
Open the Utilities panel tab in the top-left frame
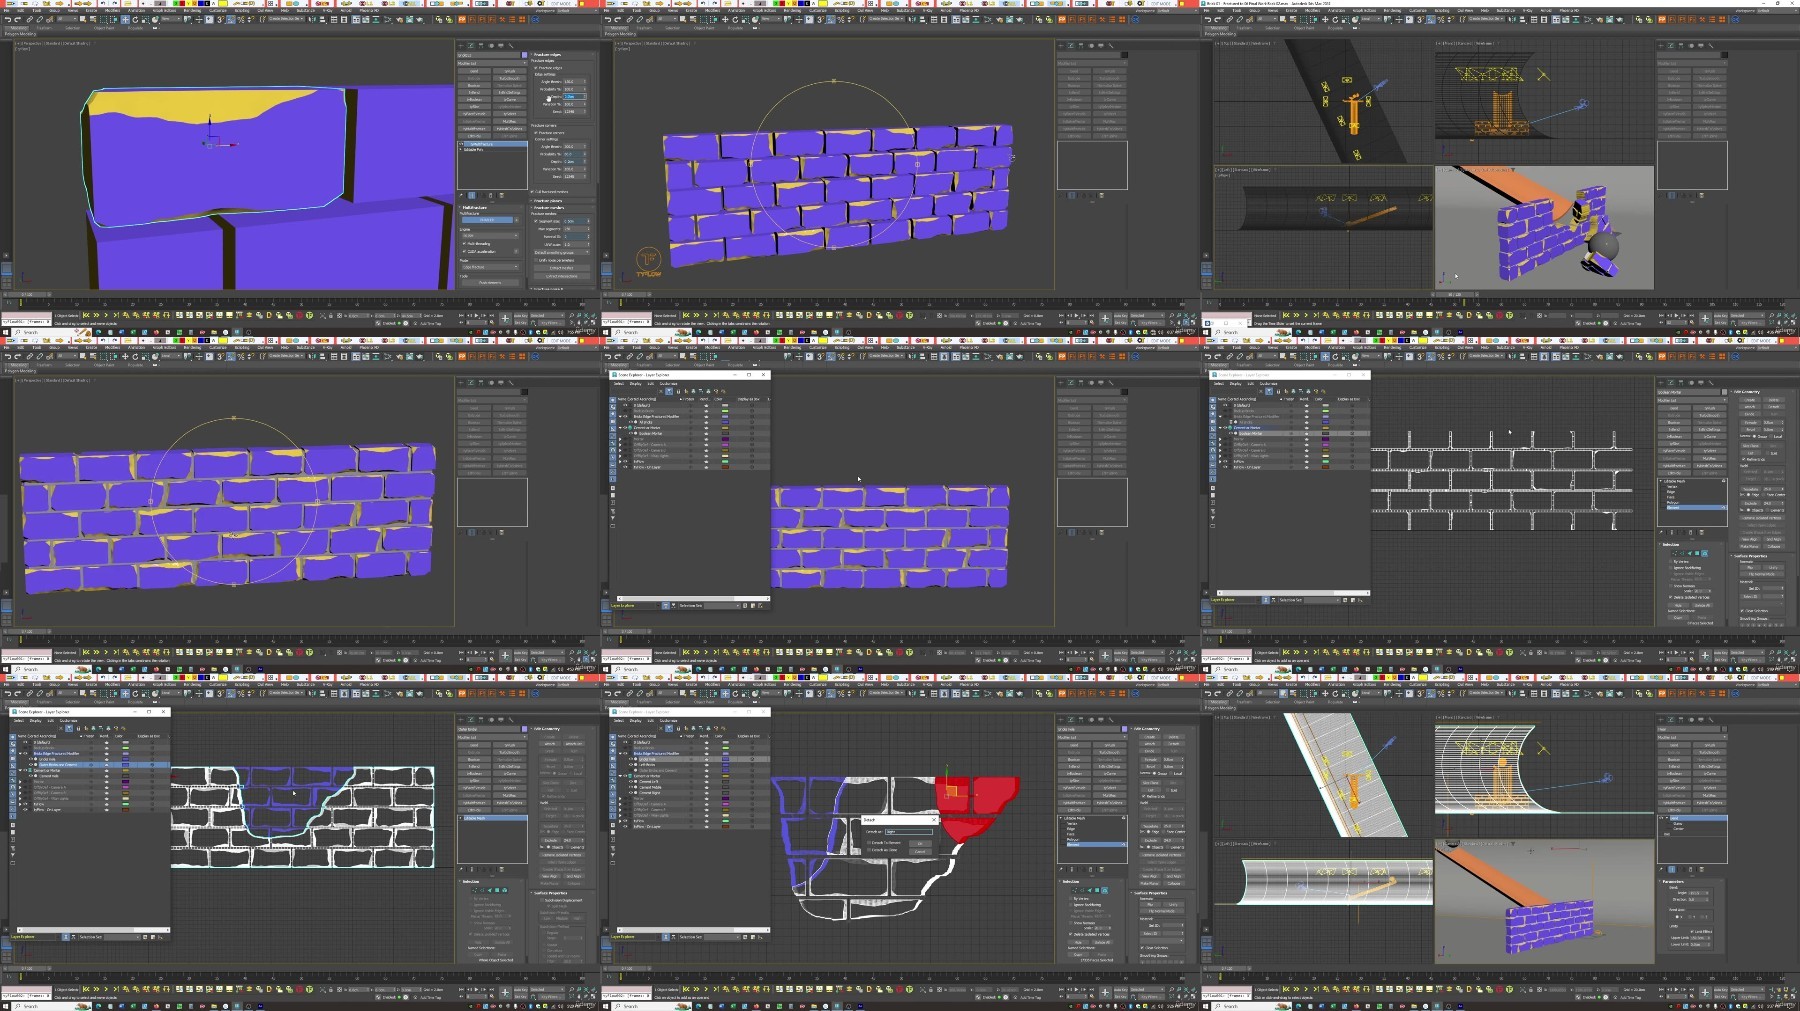[512, 45]
